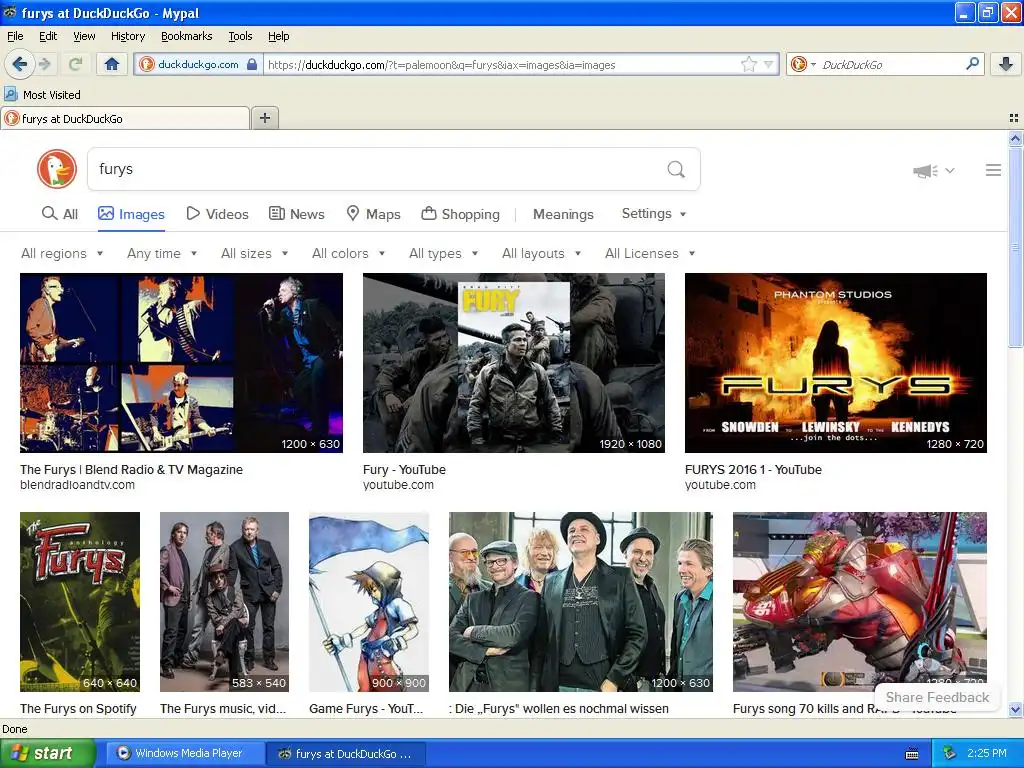This screenshot has width=1024, height=768.
Task: Click the system tray clock showing 2:25 PM
Action: (x=987, y=753)
